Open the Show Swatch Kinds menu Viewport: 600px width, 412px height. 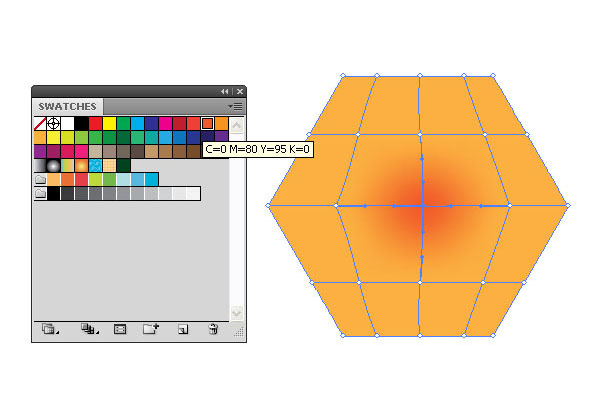pos(90,329)
